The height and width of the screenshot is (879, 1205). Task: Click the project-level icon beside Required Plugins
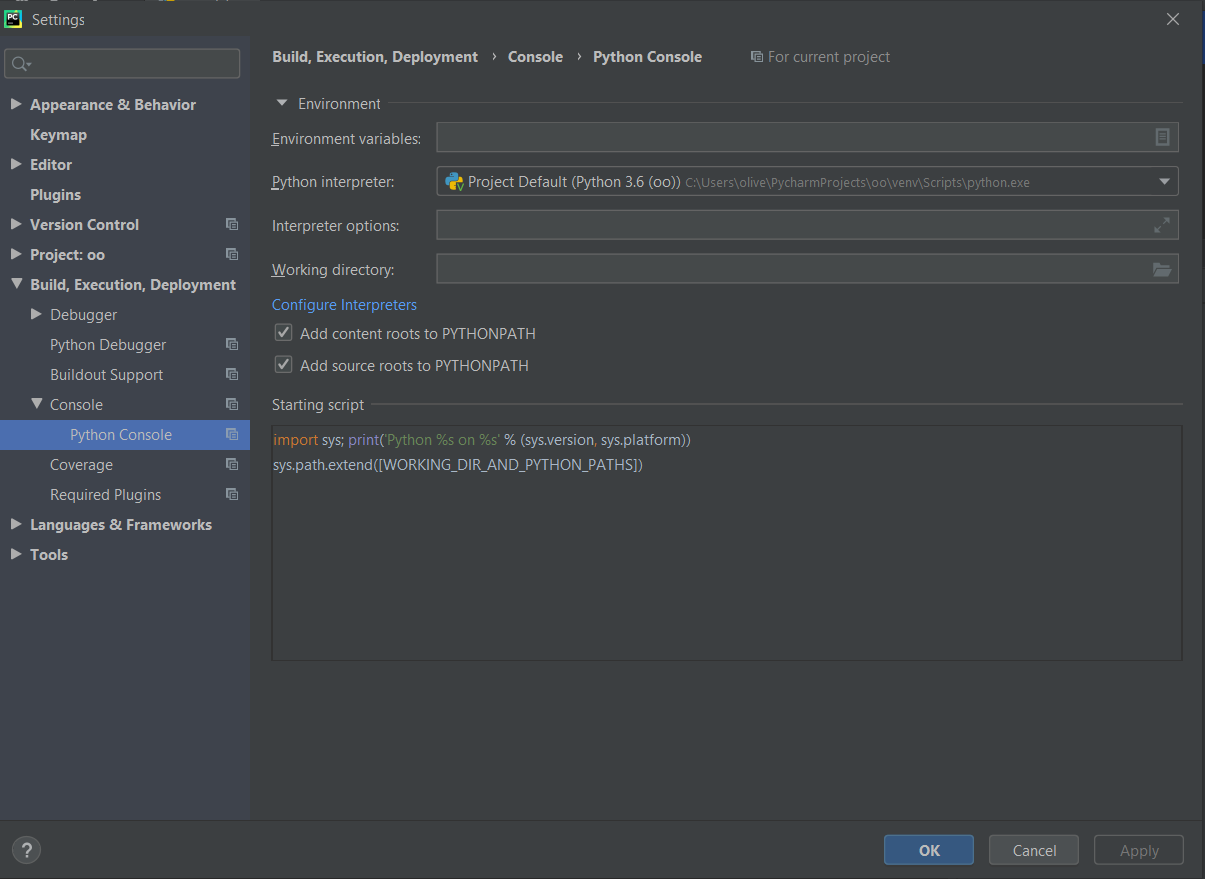(x=232, y=494)
